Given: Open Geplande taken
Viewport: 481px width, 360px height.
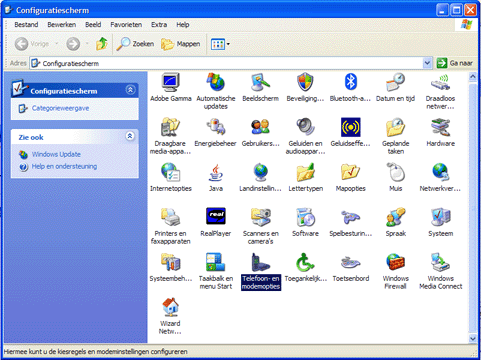Looking at the screenshot, I should (x=395, y=127).
